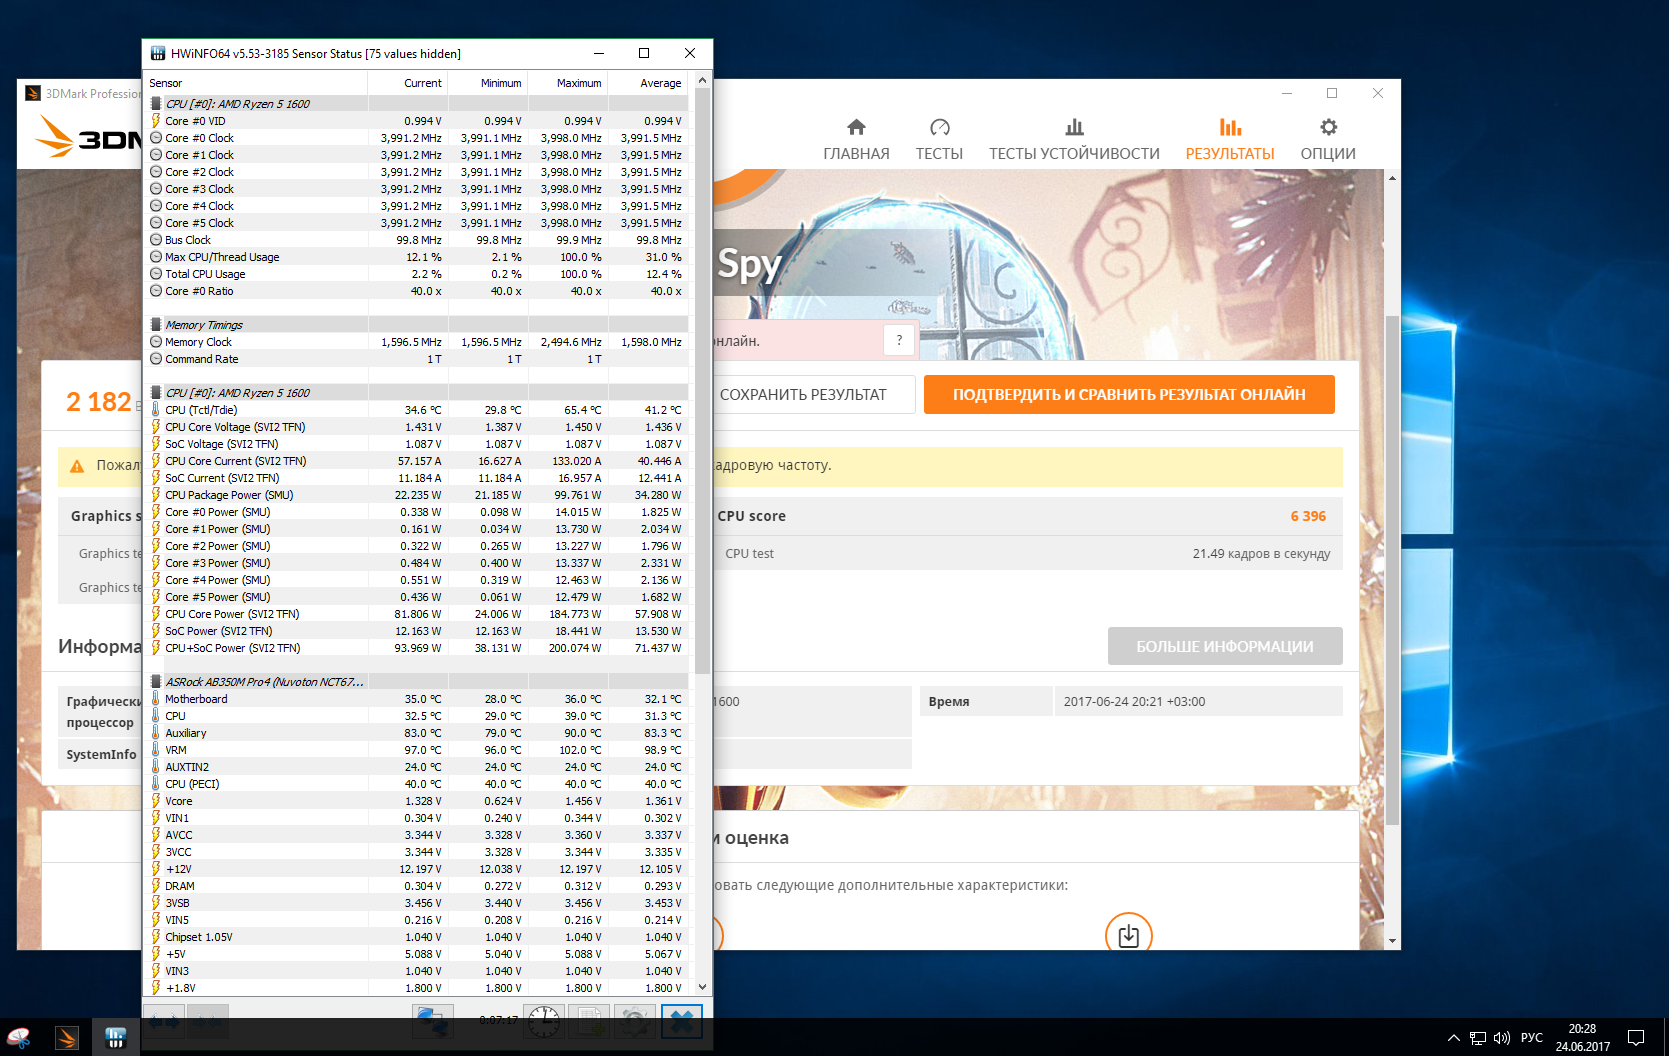
Task: Select the Bus Clock row
Action: click(x=417, y=240)
